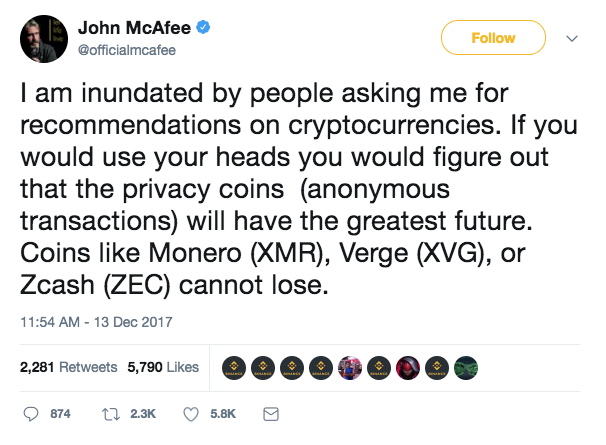Select the colorful photo liker avatar

[350, 368]
